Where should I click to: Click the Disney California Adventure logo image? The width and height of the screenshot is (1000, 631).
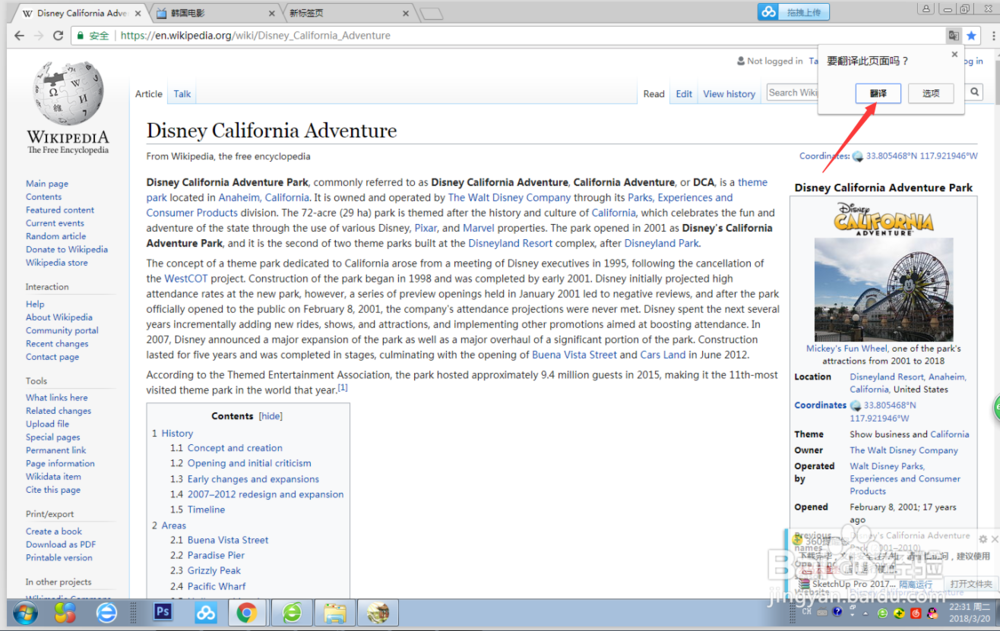point(883,219)
